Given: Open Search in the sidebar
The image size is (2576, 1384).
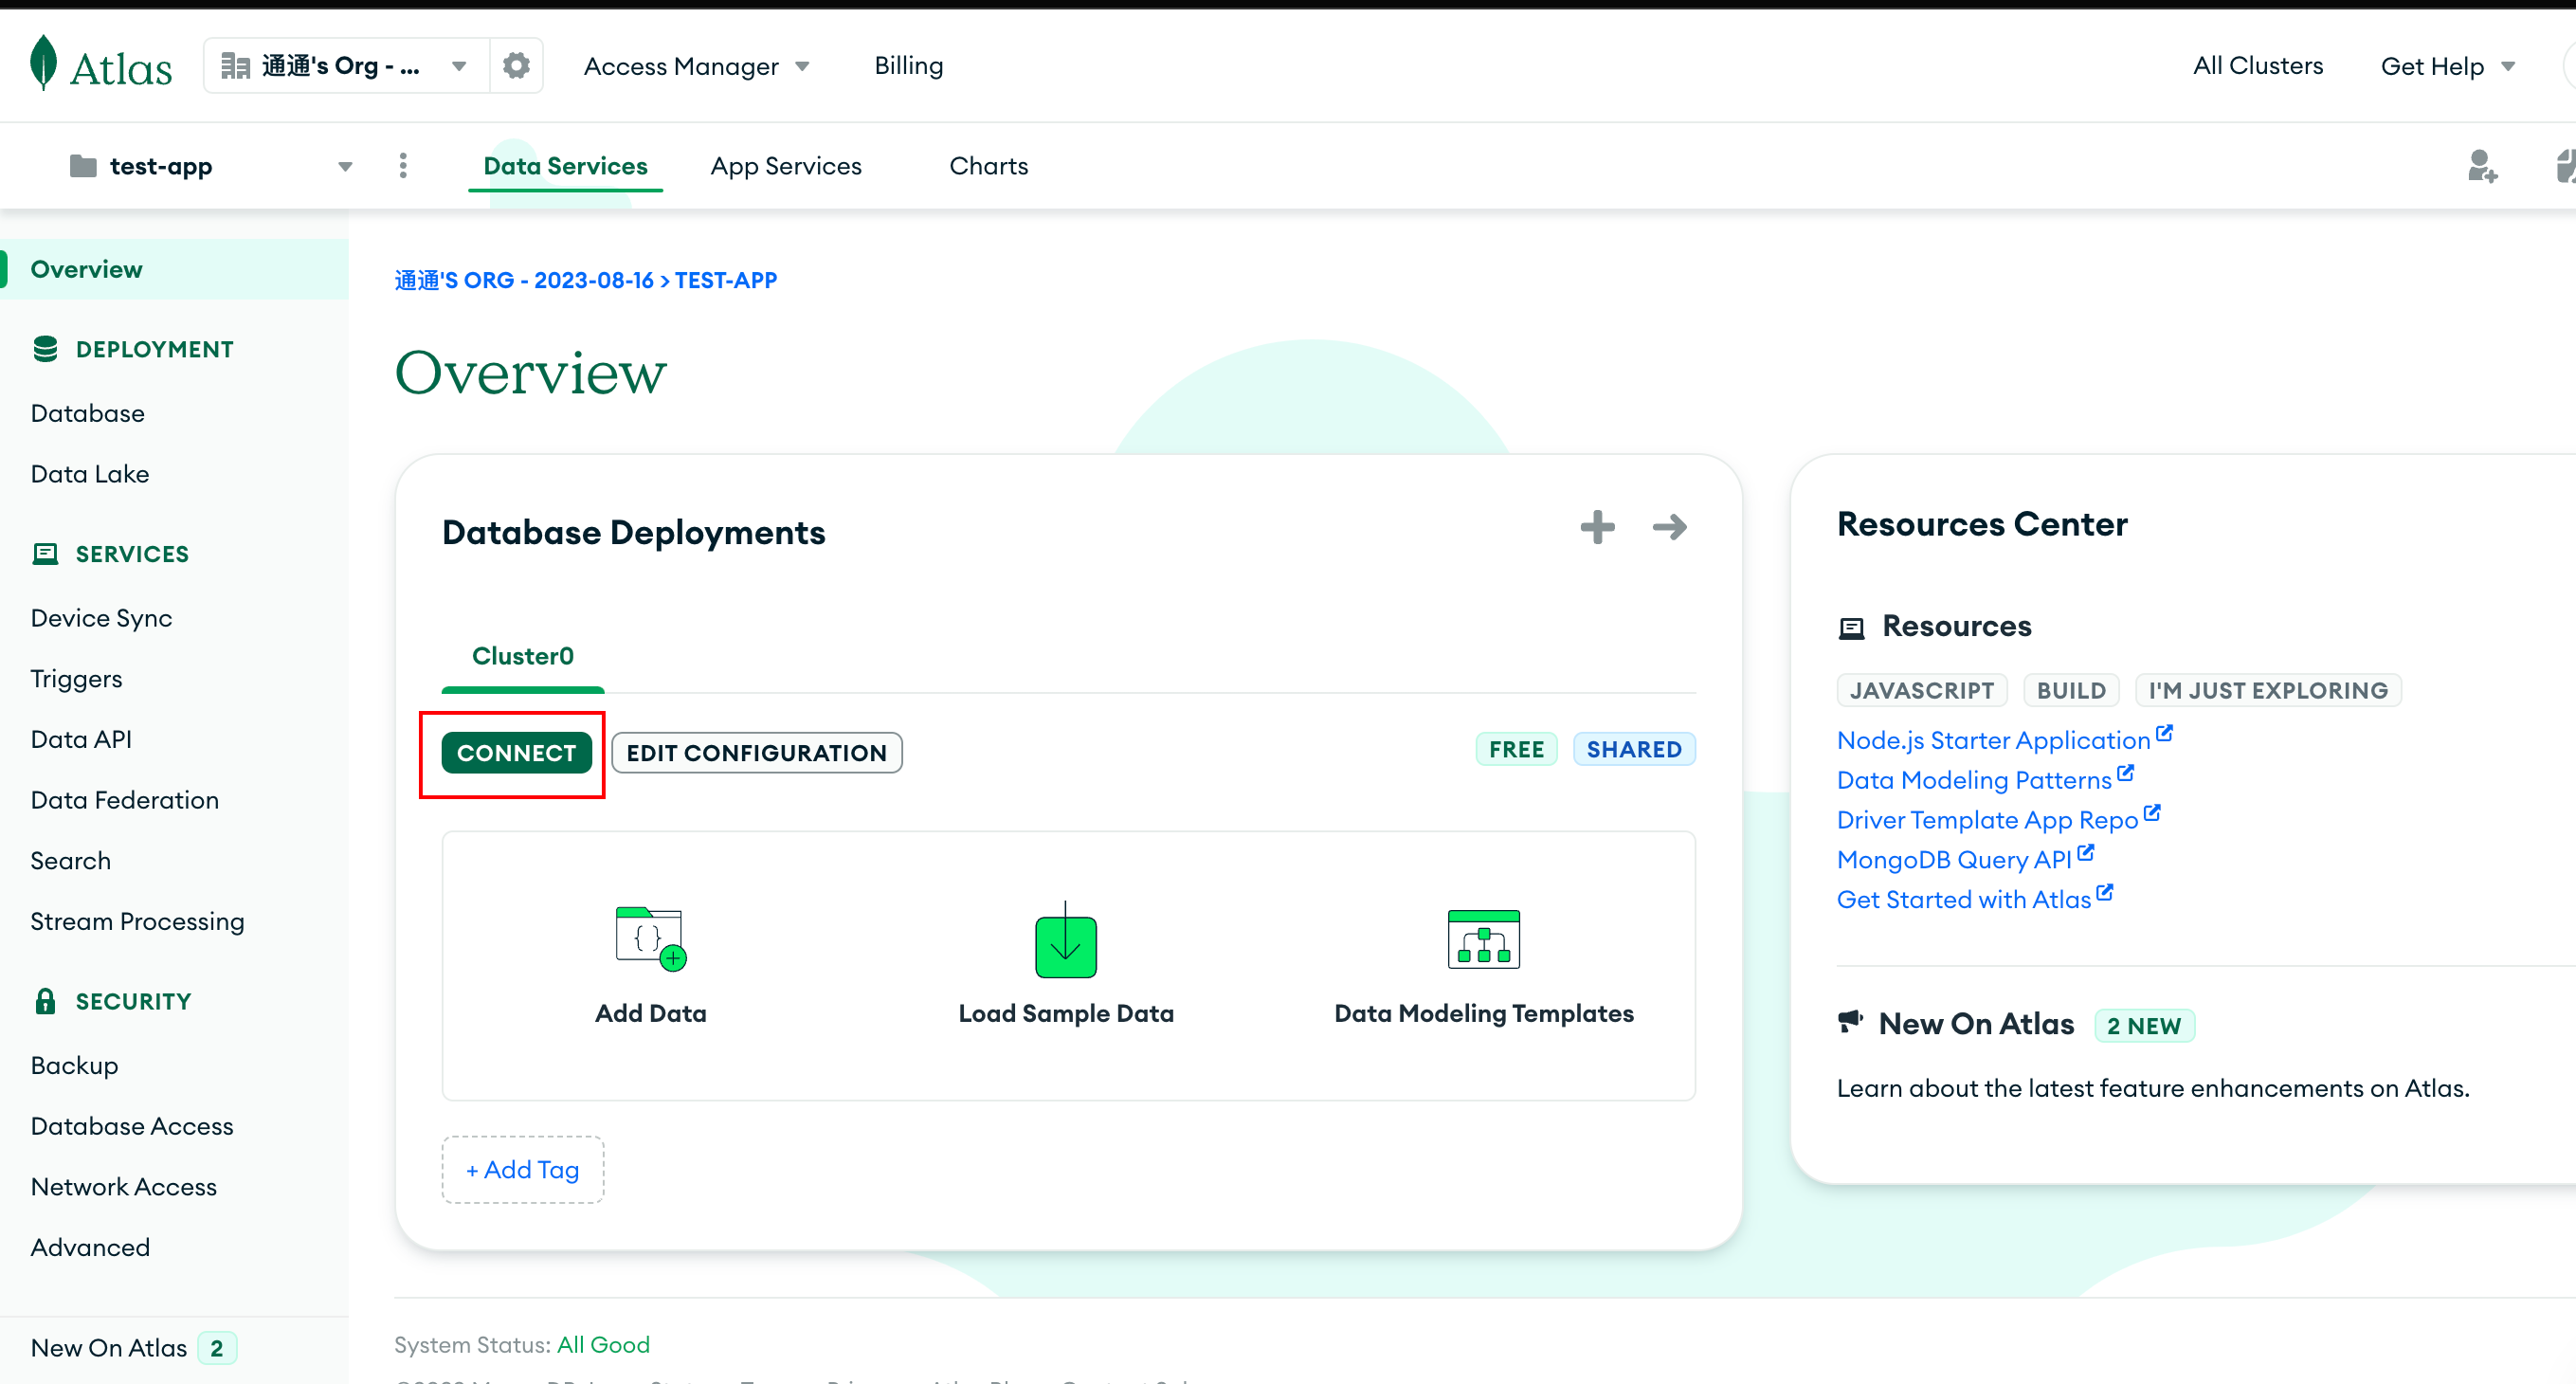Looking at the screenshot, I should click(x=70, y=861).
